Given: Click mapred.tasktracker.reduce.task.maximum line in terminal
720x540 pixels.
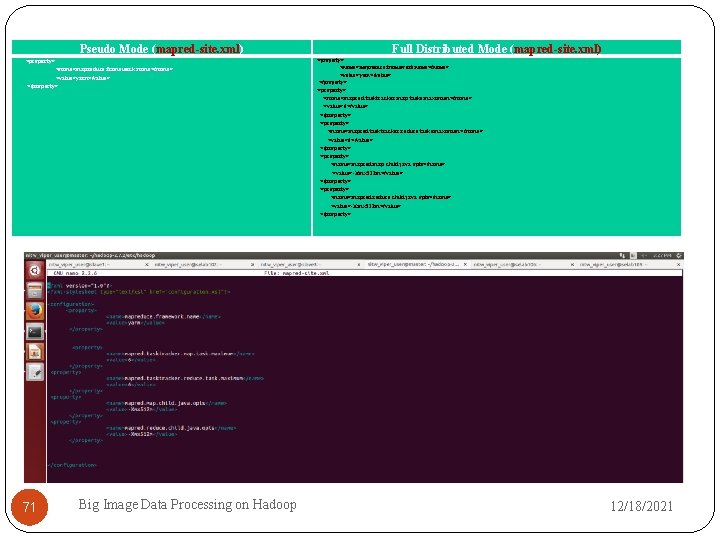Looking at the screenshot, I should (x=185, y=378).
